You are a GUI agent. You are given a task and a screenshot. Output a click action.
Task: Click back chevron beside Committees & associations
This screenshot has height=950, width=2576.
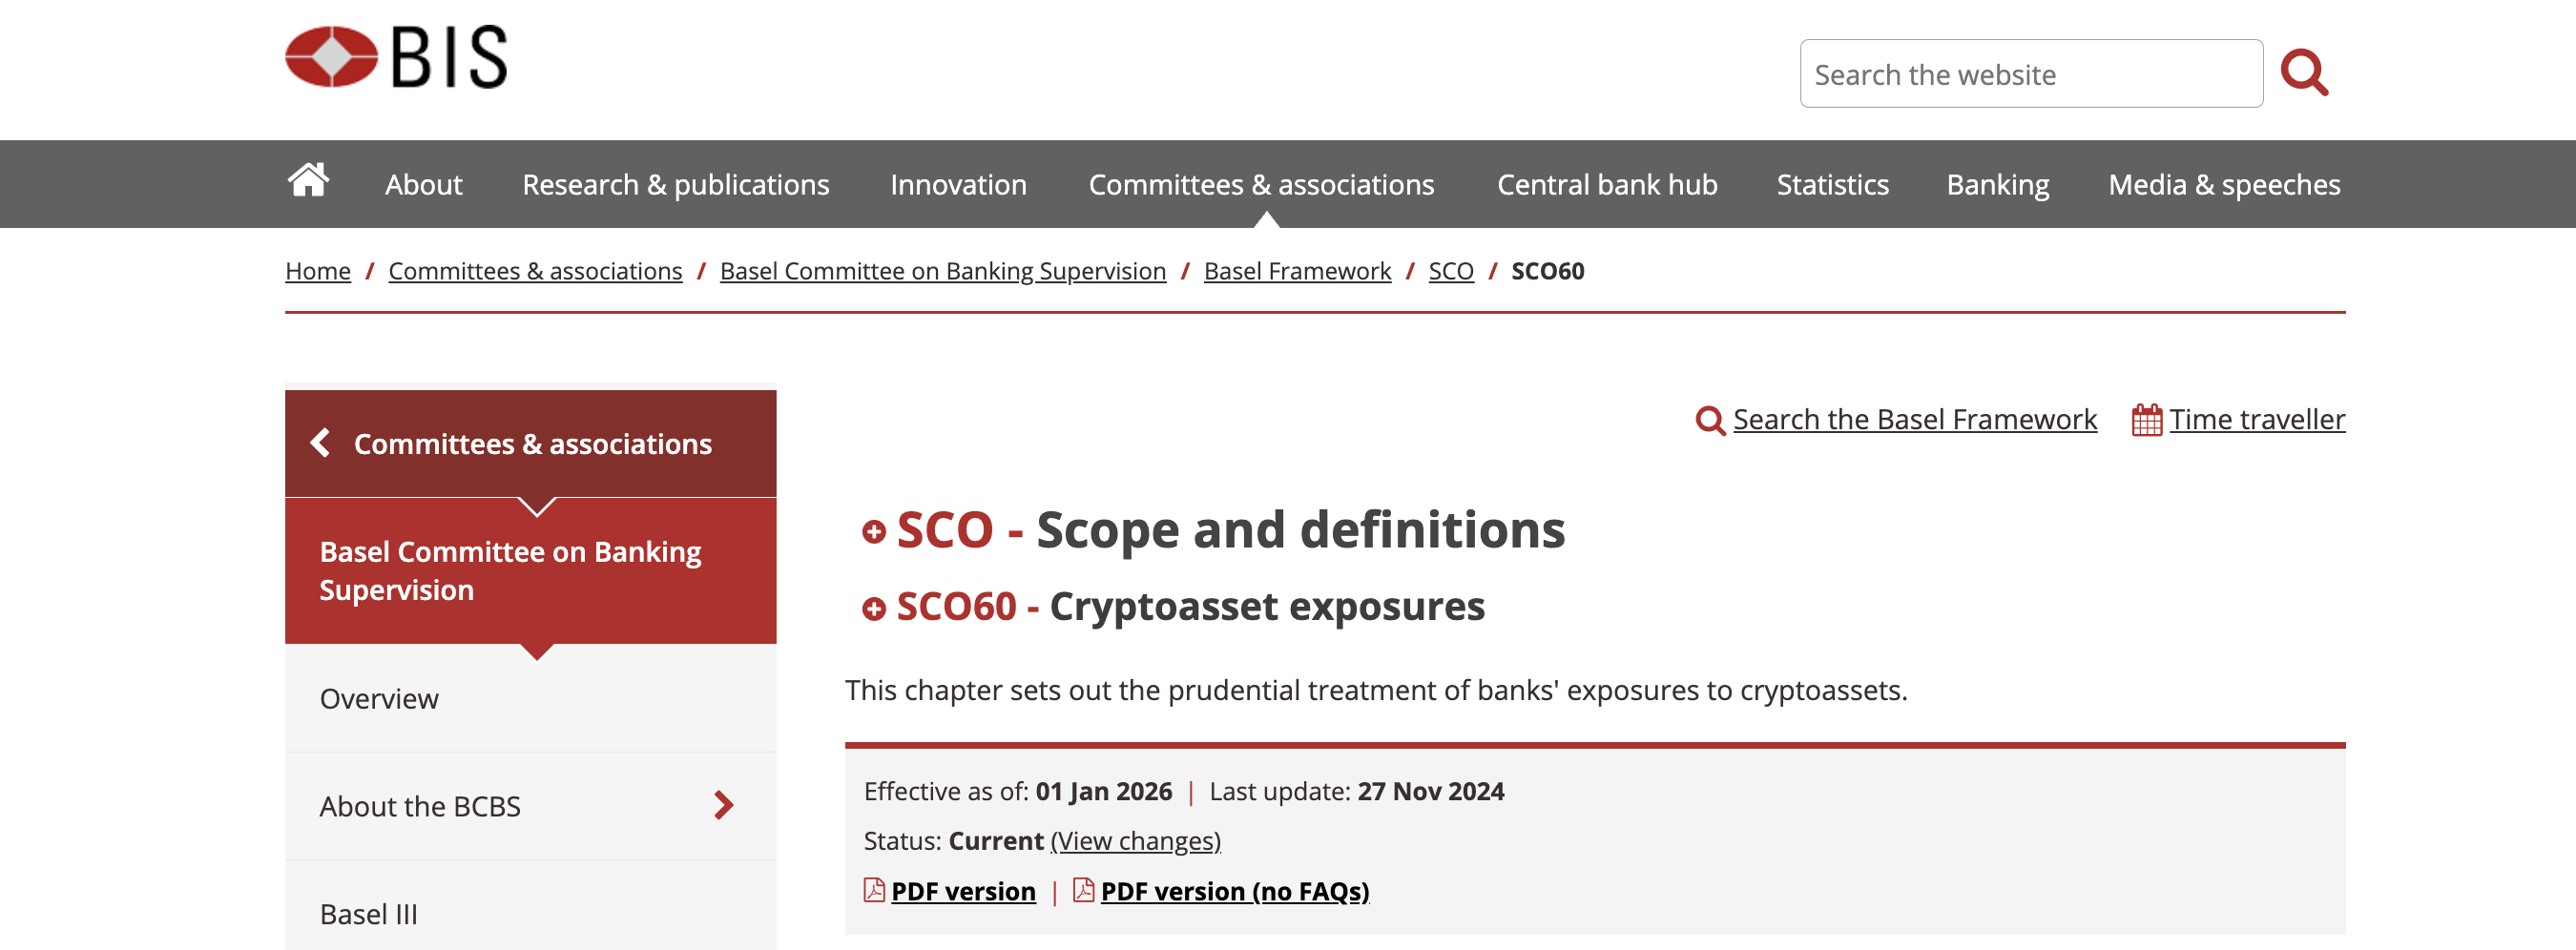click(x=320, y=442)
